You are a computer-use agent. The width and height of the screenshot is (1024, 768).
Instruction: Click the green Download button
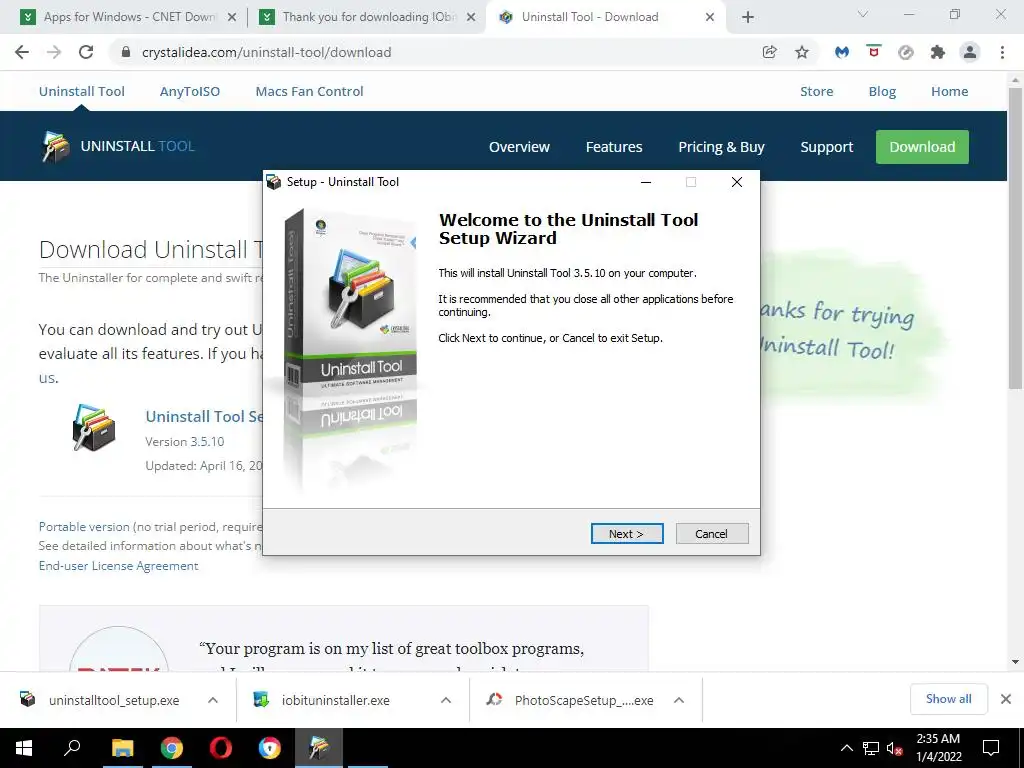[x=921, y=147]
